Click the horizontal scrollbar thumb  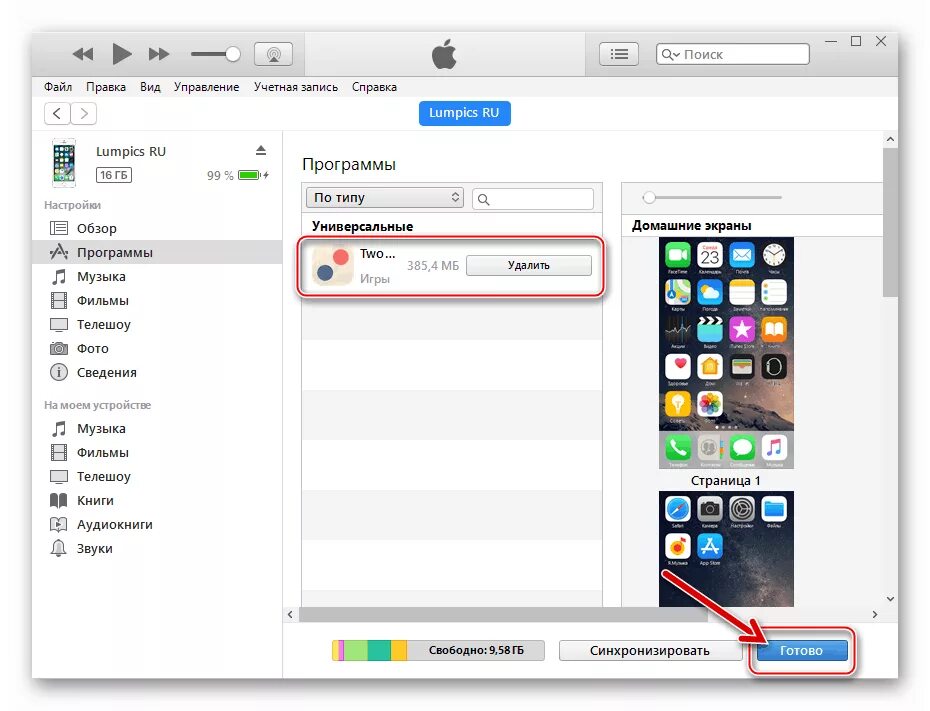click(x=503, y=614)
